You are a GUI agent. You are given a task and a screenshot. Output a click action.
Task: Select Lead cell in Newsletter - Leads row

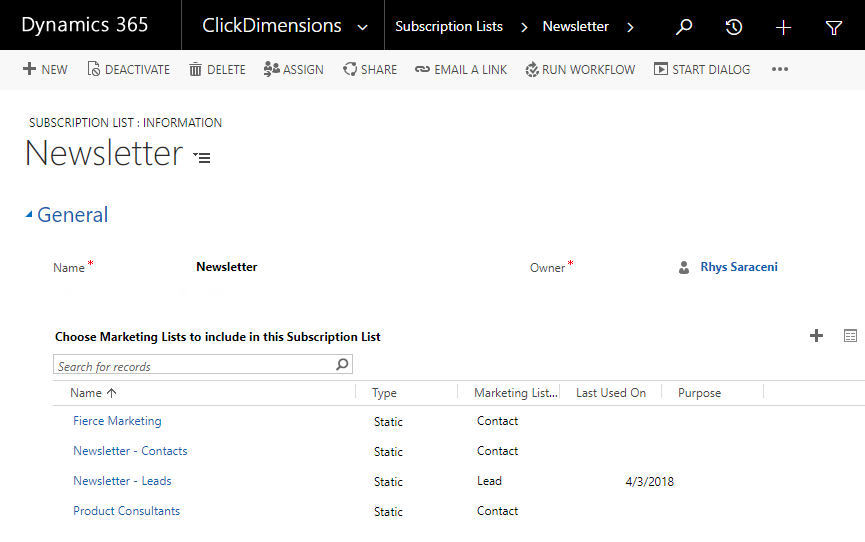pyautogui.click(x=489, y=481)
